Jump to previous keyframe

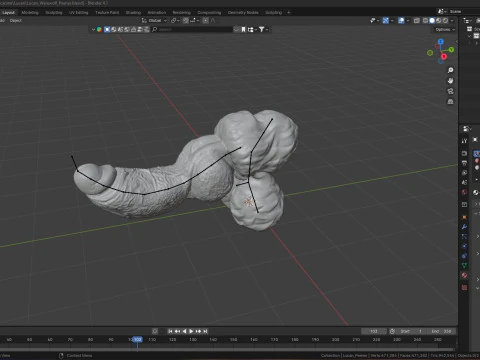177,331
